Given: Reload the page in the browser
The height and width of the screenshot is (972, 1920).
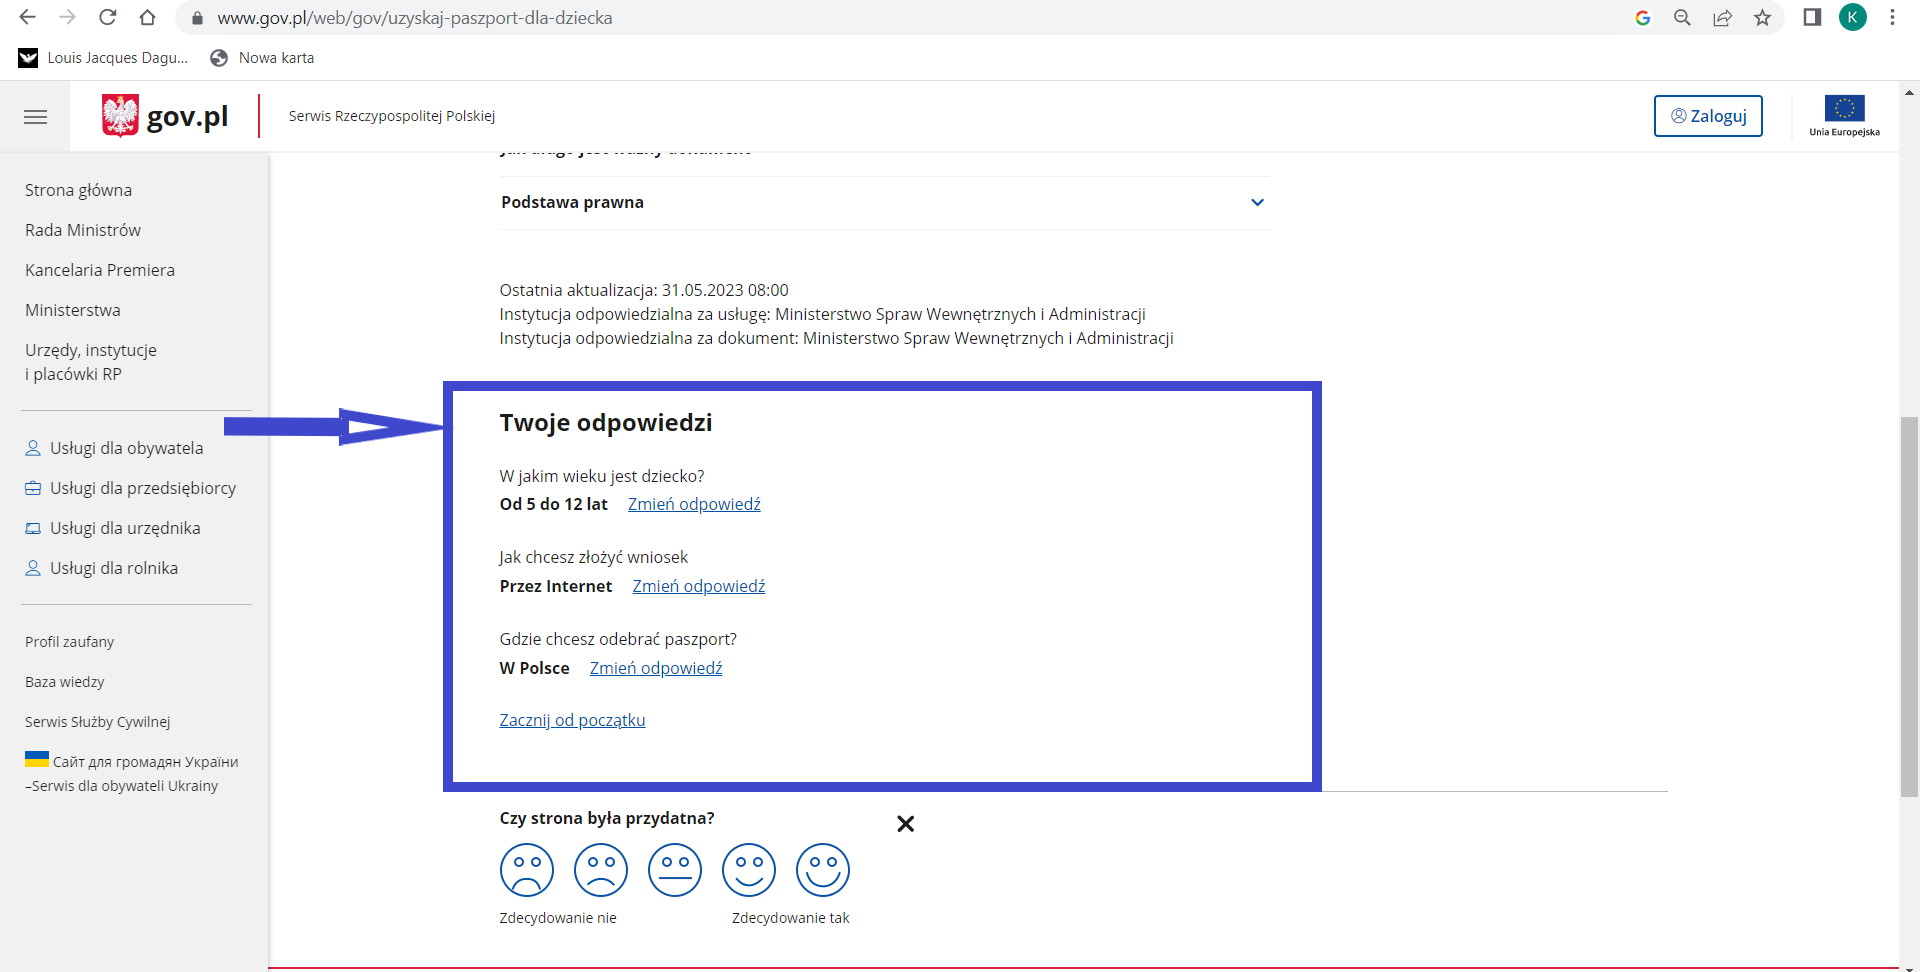Looking at the screenshot, I should pyautogui.click(x=108, y=18).
